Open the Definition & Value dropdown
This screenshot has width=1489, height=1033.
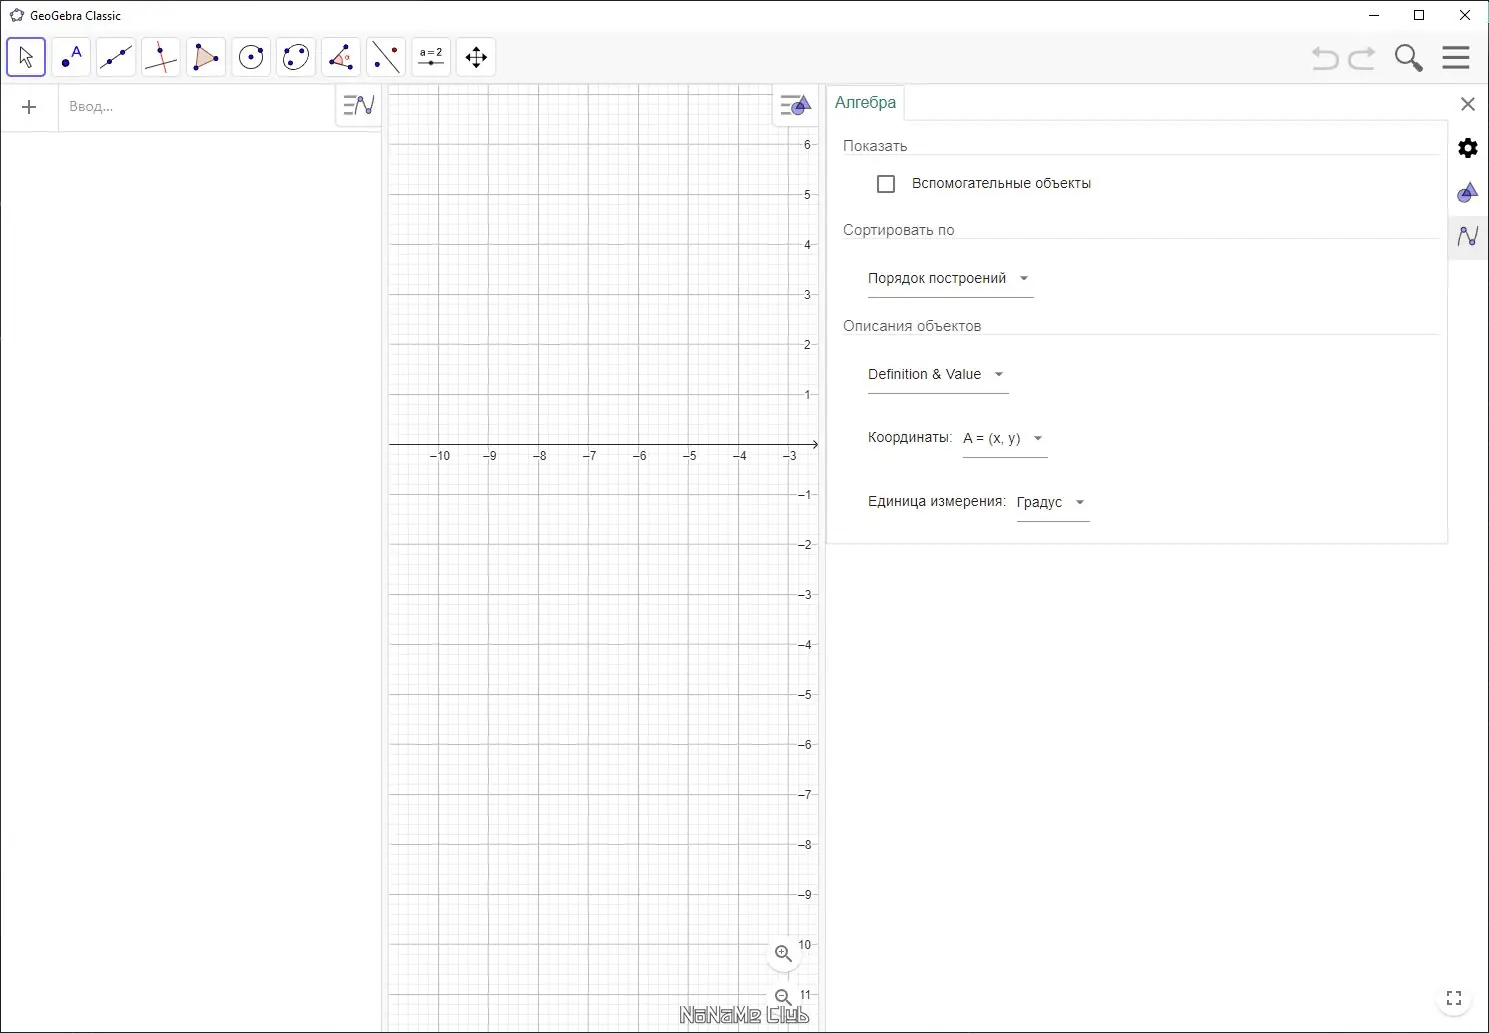click(937, 375)
